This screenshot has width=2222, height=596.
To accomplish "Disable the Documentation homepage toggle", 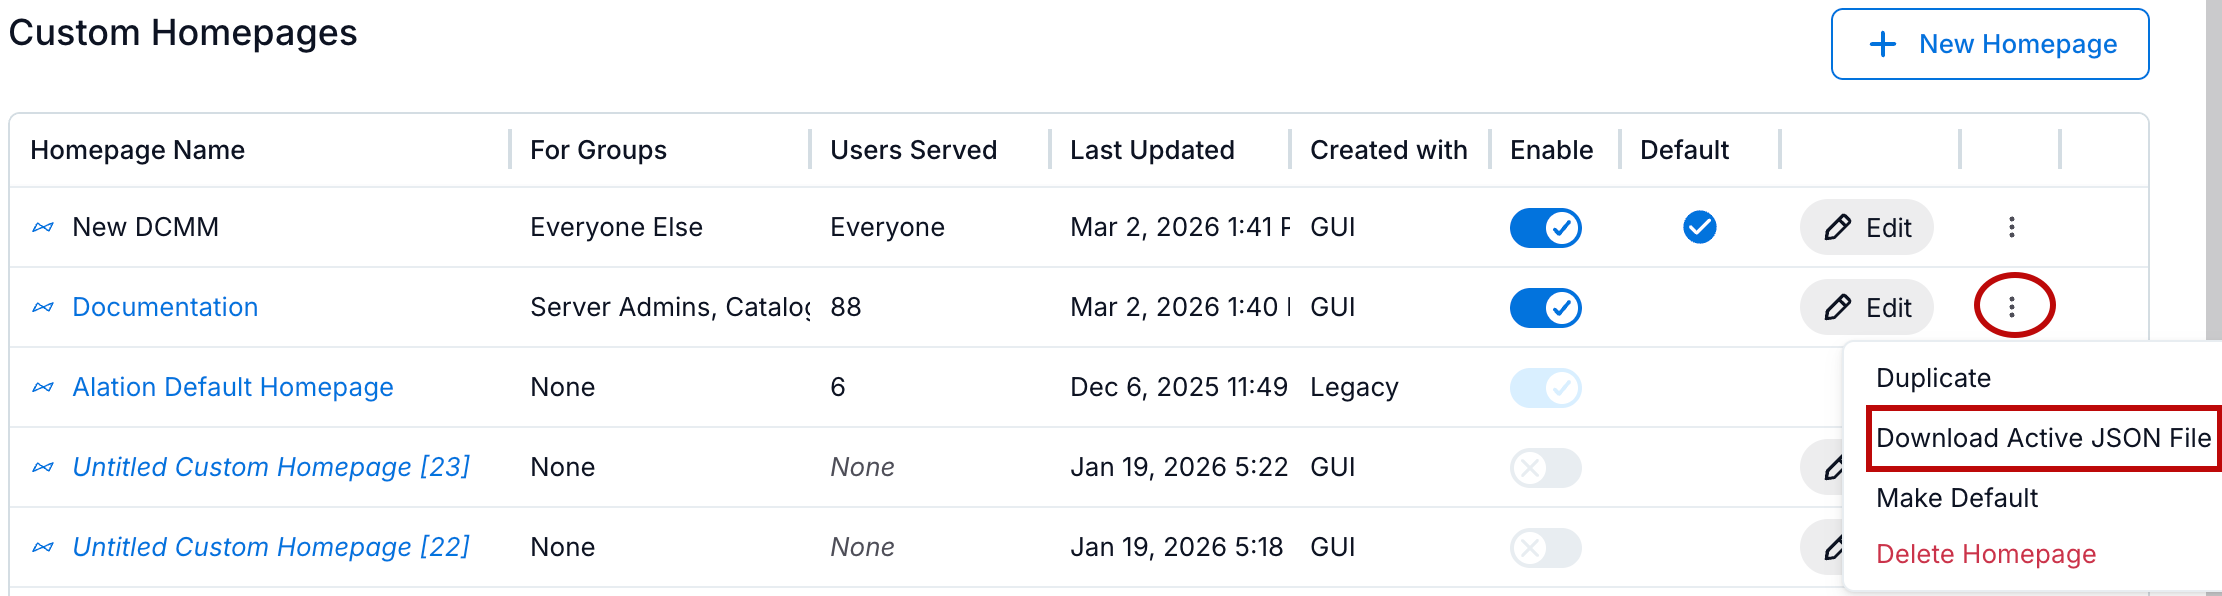I will tap(1545, 307).
